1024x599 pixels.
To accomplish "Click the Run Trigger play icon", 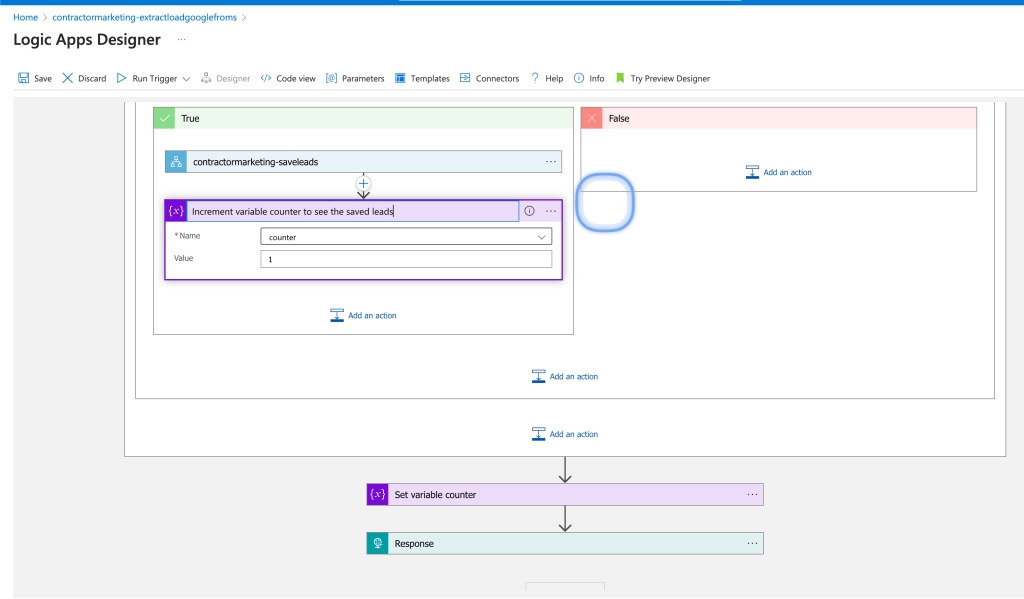I will 121,78.
